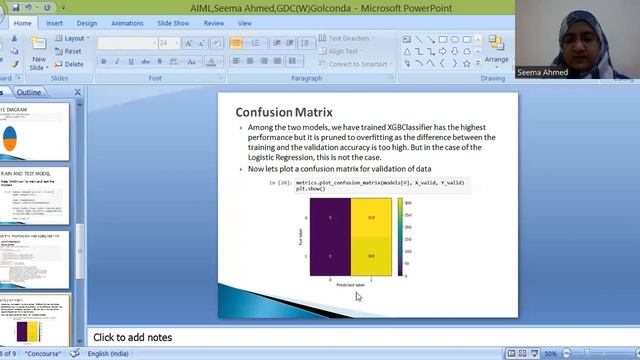Align text right
This screenshot has height=360, width=640.
pos(264,61)
